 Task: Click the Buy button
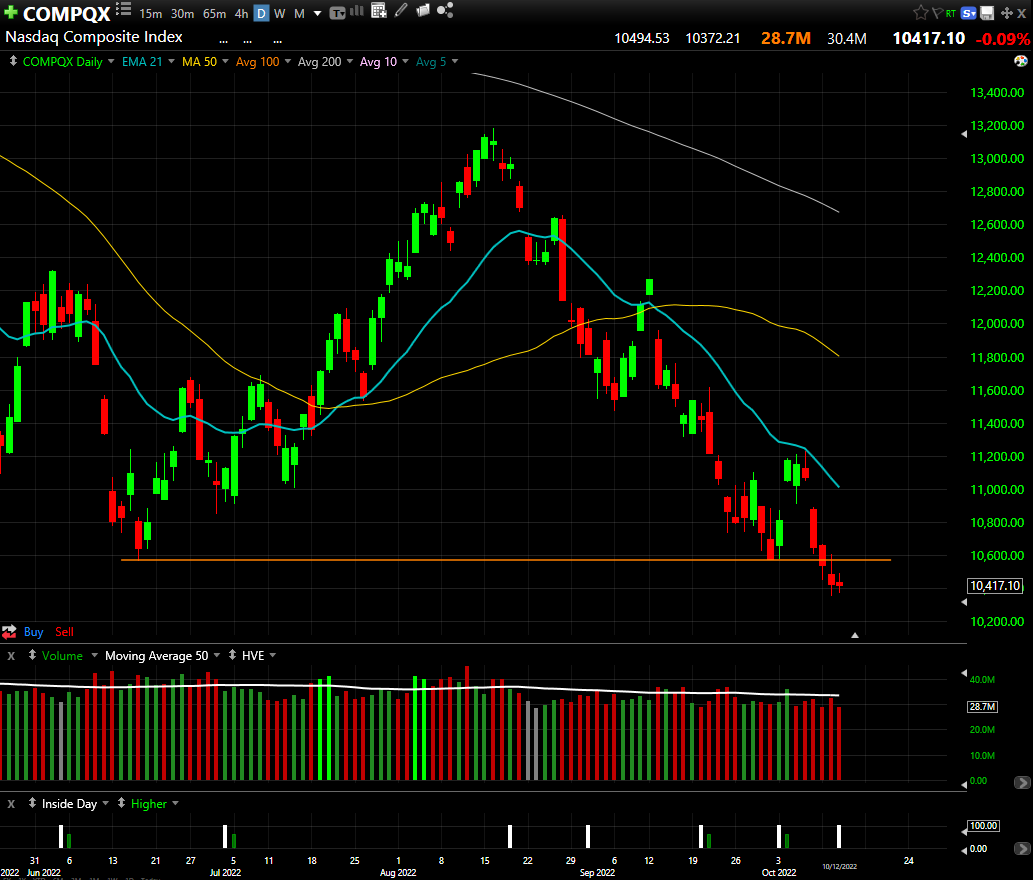pos(34,632)
